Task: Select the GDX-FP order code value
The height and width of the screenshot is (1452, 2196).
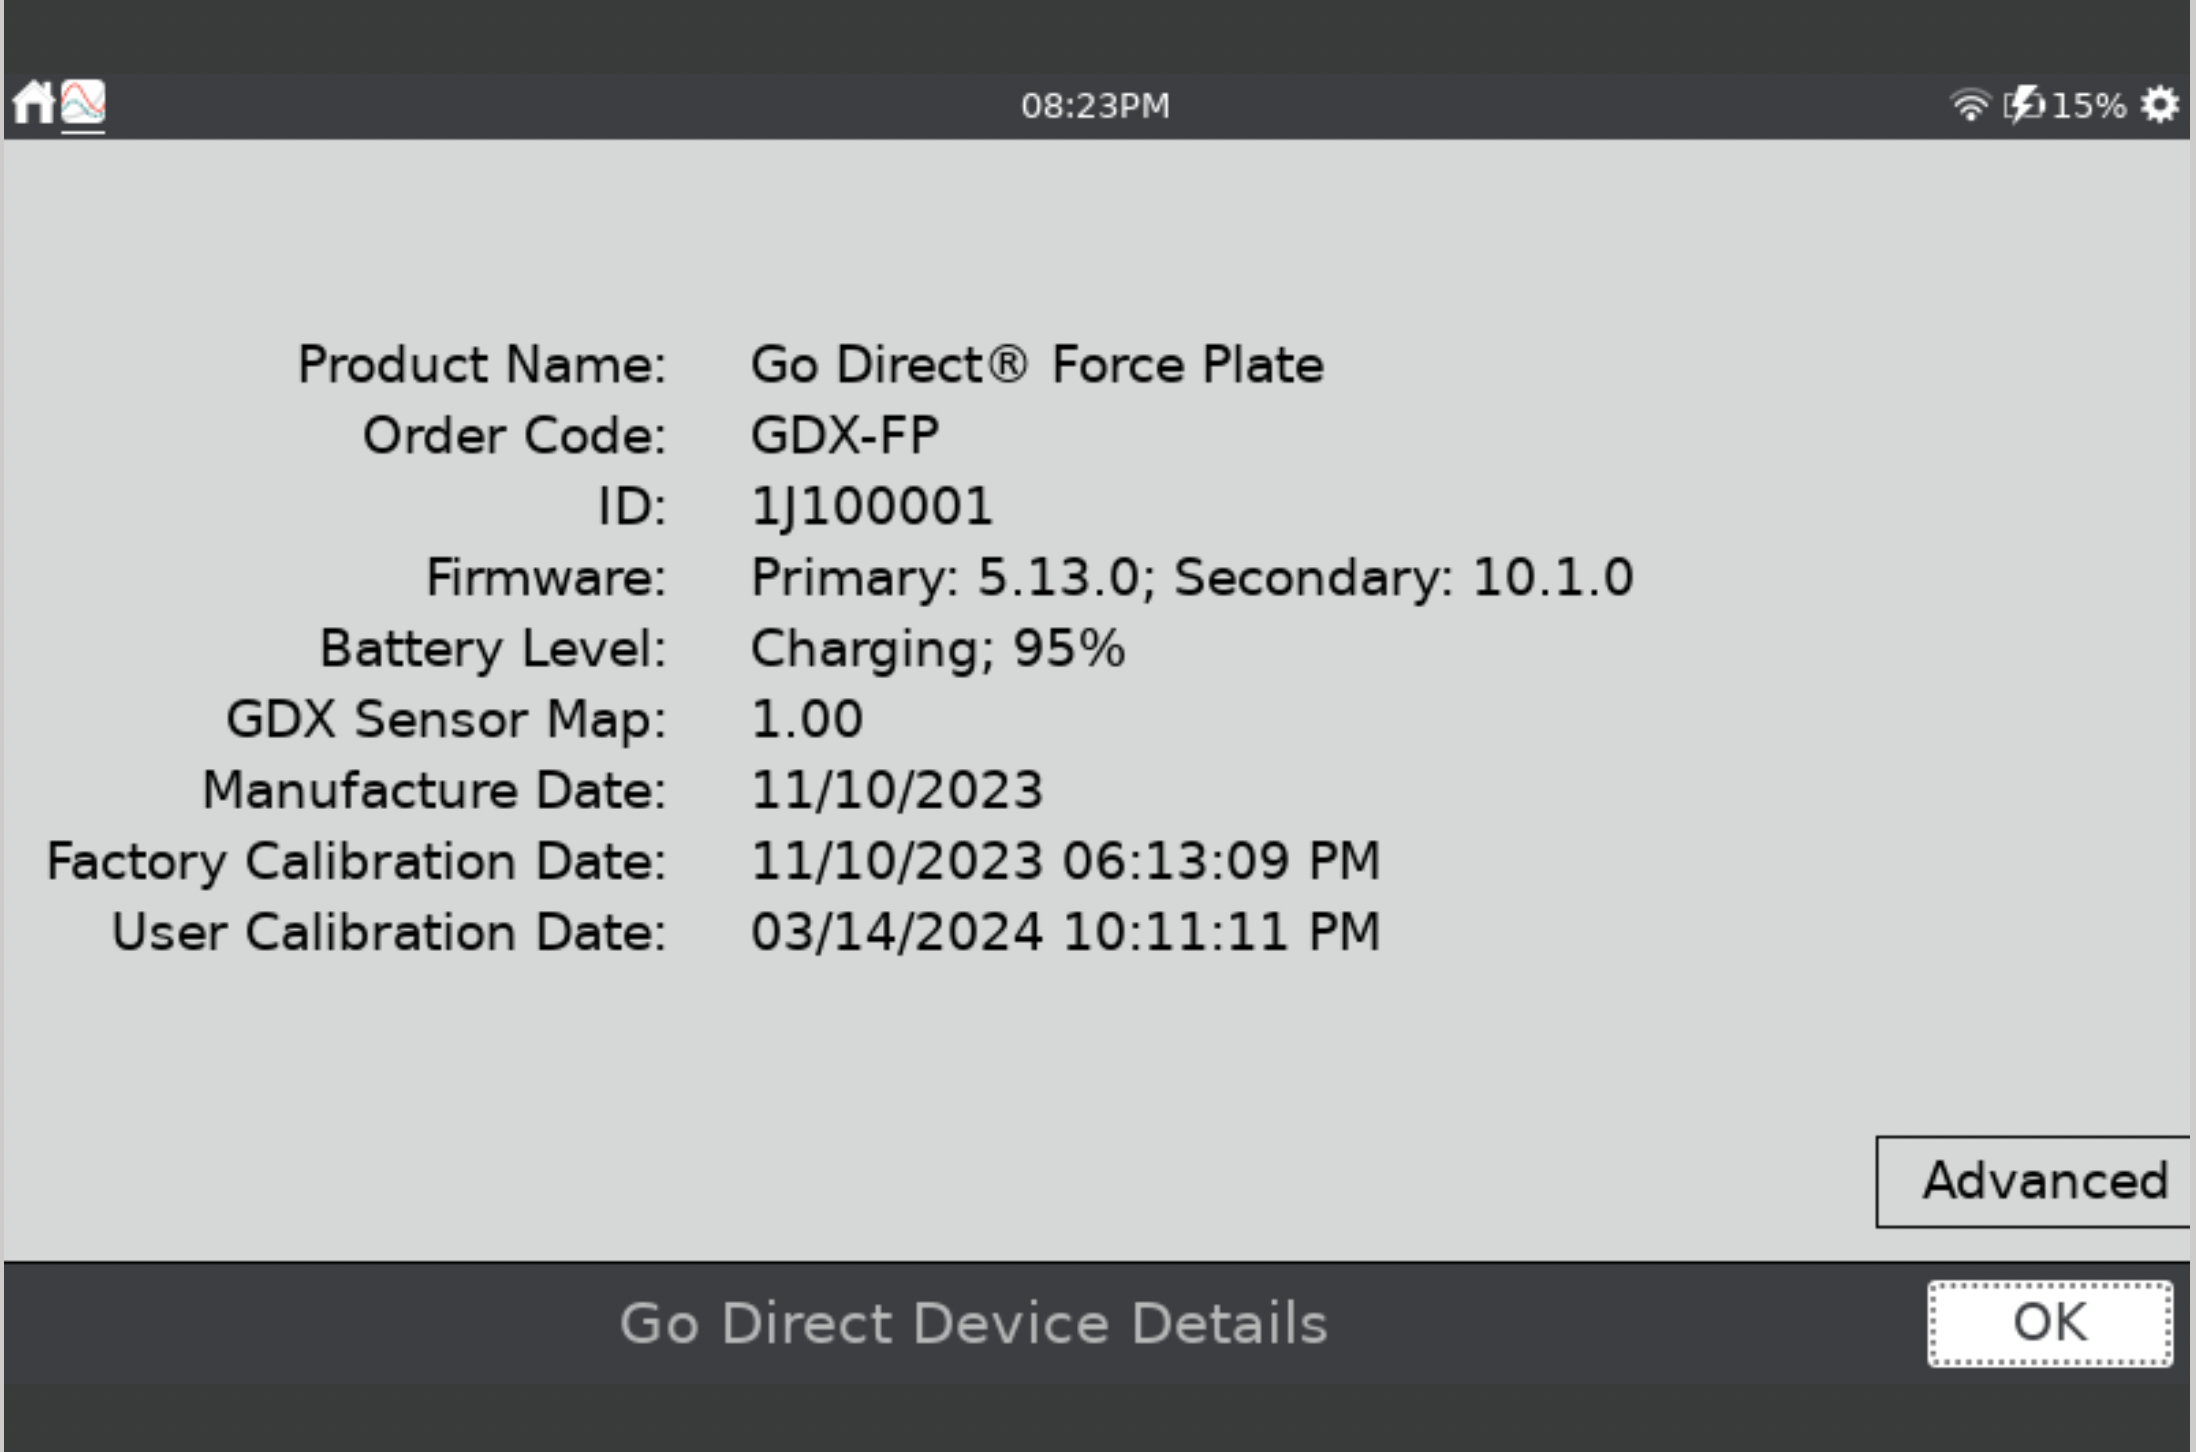Action: pos(845,436)
